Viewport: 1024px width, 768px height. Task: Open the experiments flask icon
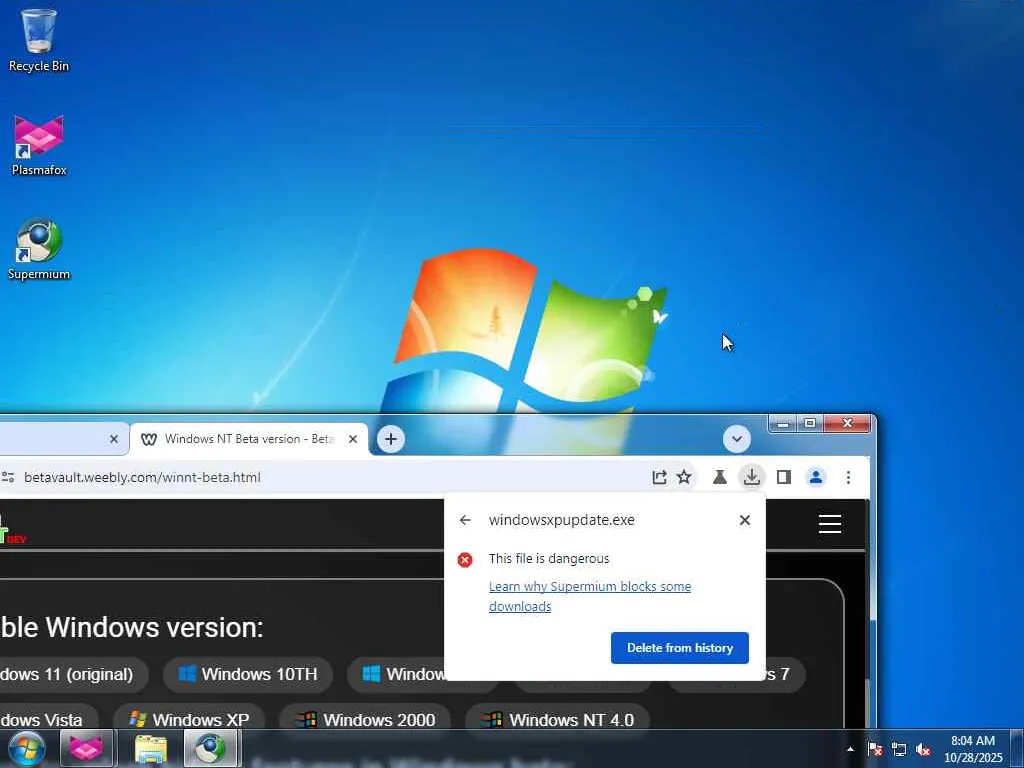(720, 477)
